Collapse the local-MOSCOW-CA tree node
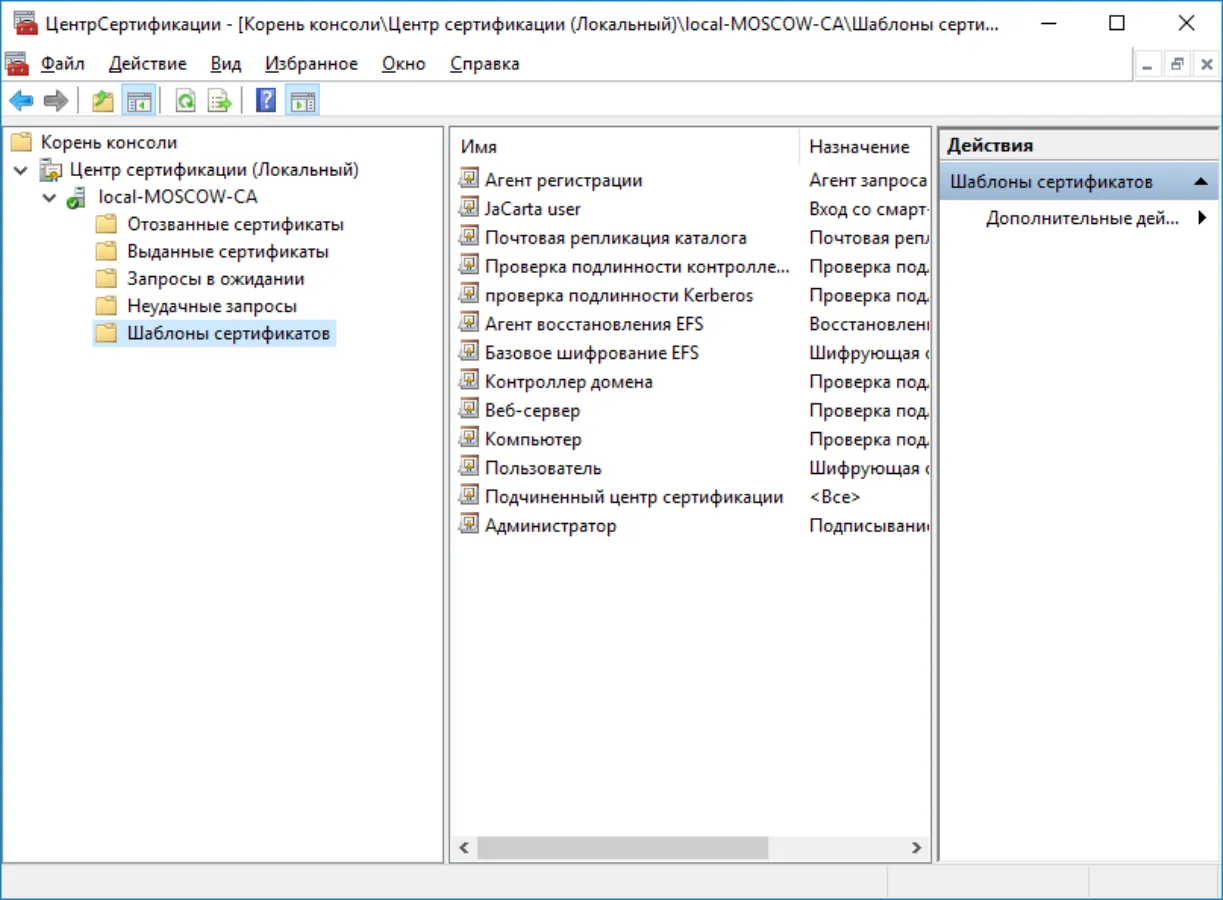Viewport: 1223px width, 900px height. 50,197
